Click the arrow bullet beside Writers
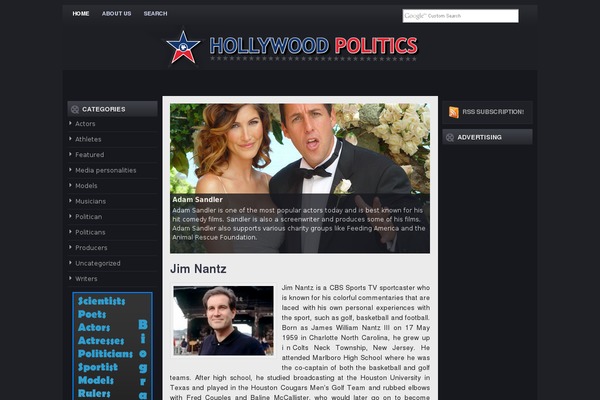The image size is (600, 400). 70,278
